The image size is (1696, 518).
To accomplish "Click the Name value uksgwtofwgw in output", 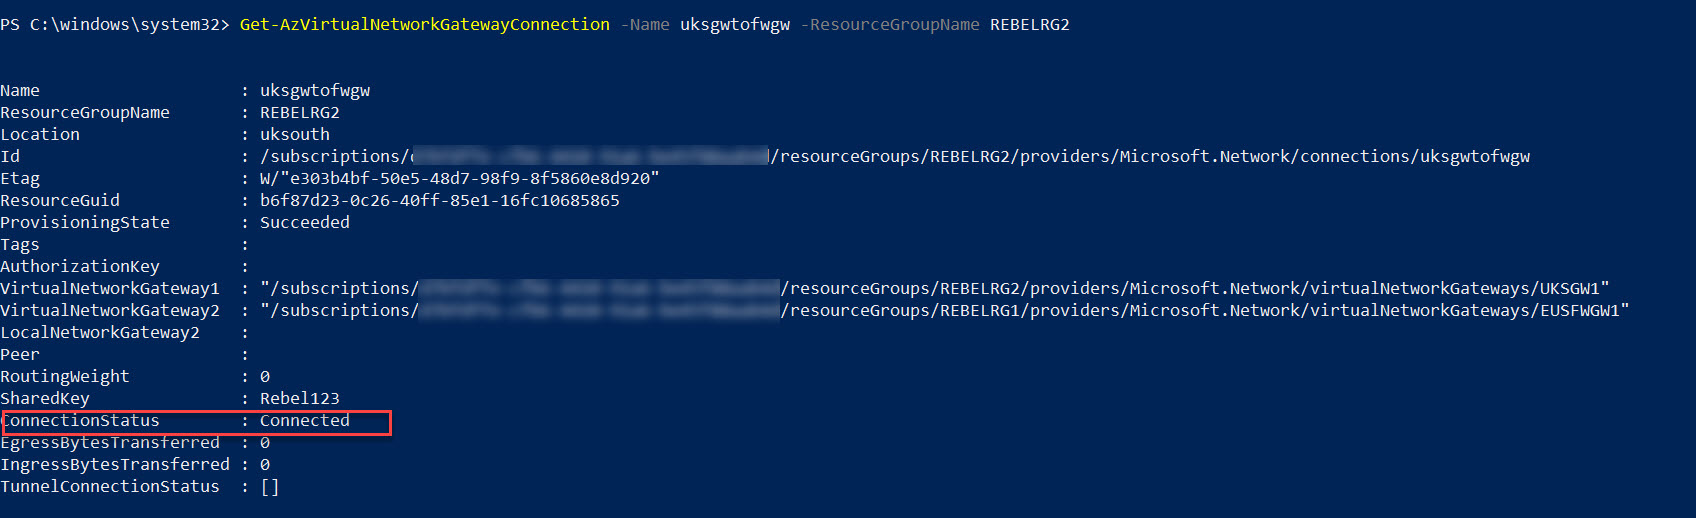I will click(314, 91).
